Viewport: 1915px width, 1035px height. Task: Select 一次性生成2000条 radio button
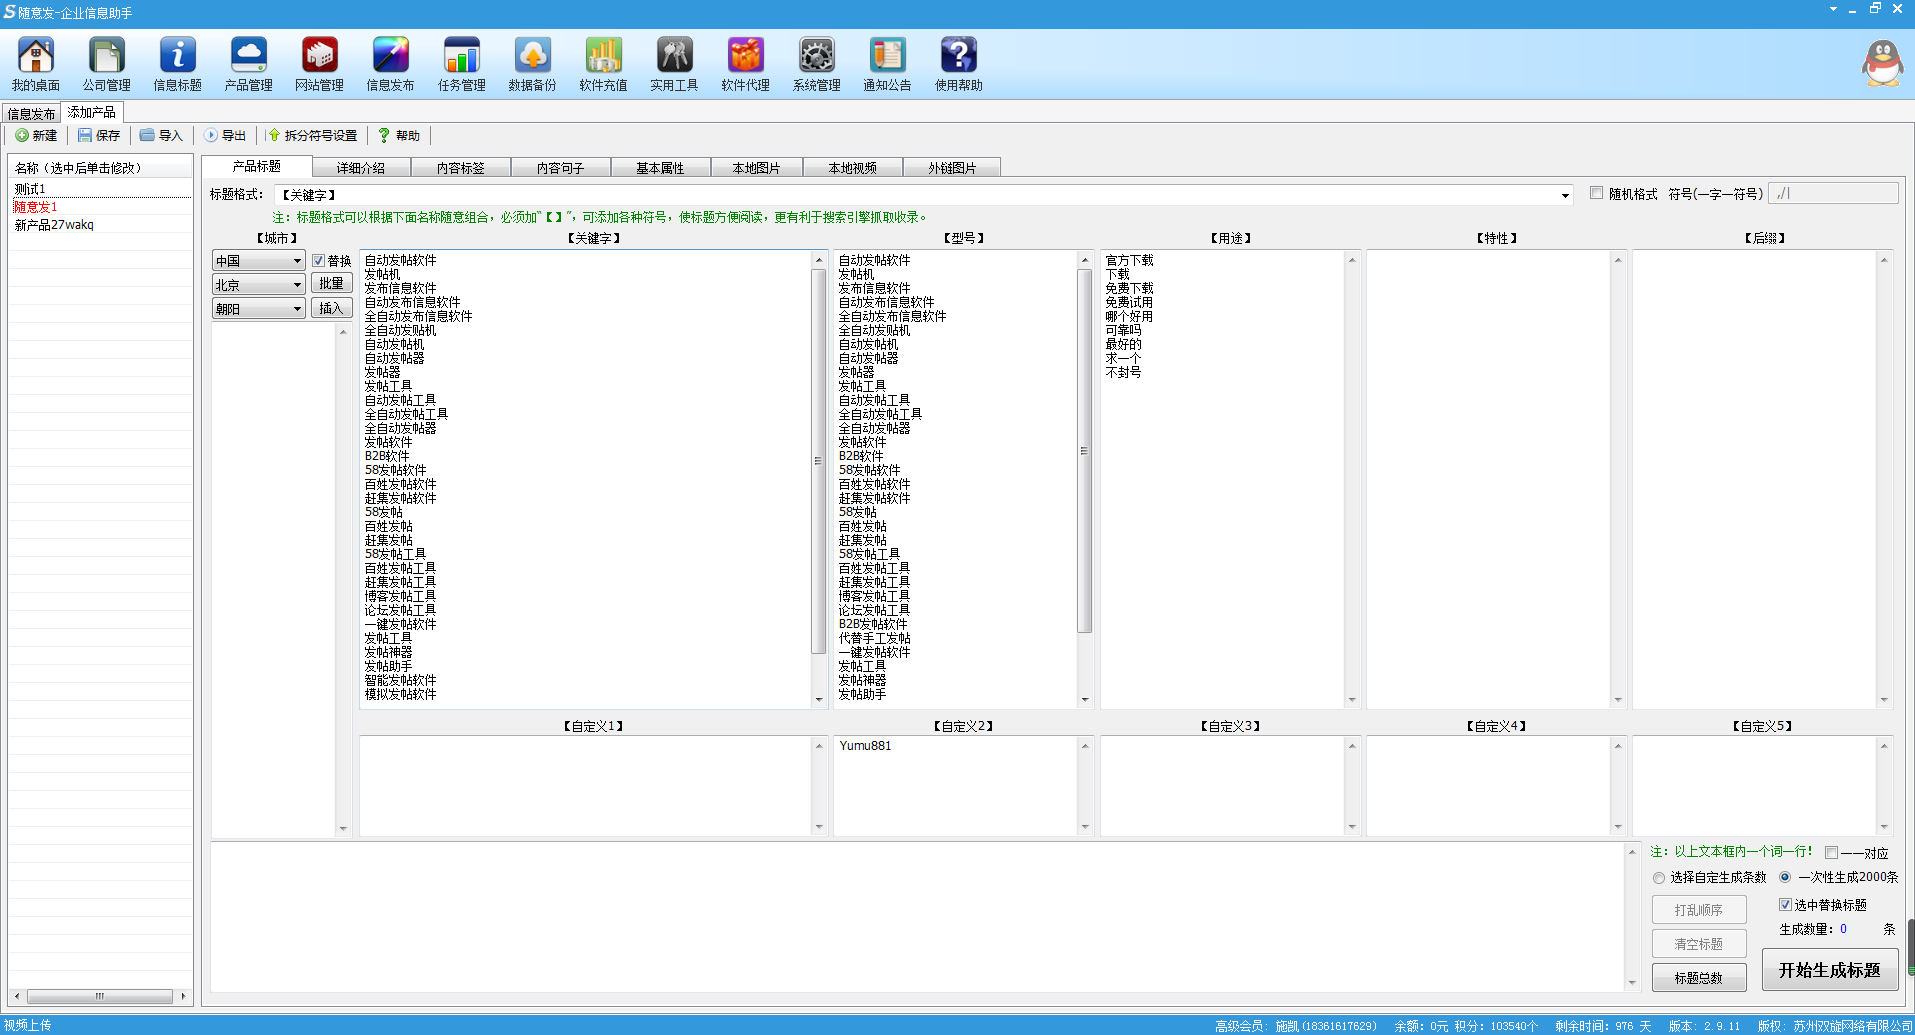pyautogui.click(x=1785, y=877)
